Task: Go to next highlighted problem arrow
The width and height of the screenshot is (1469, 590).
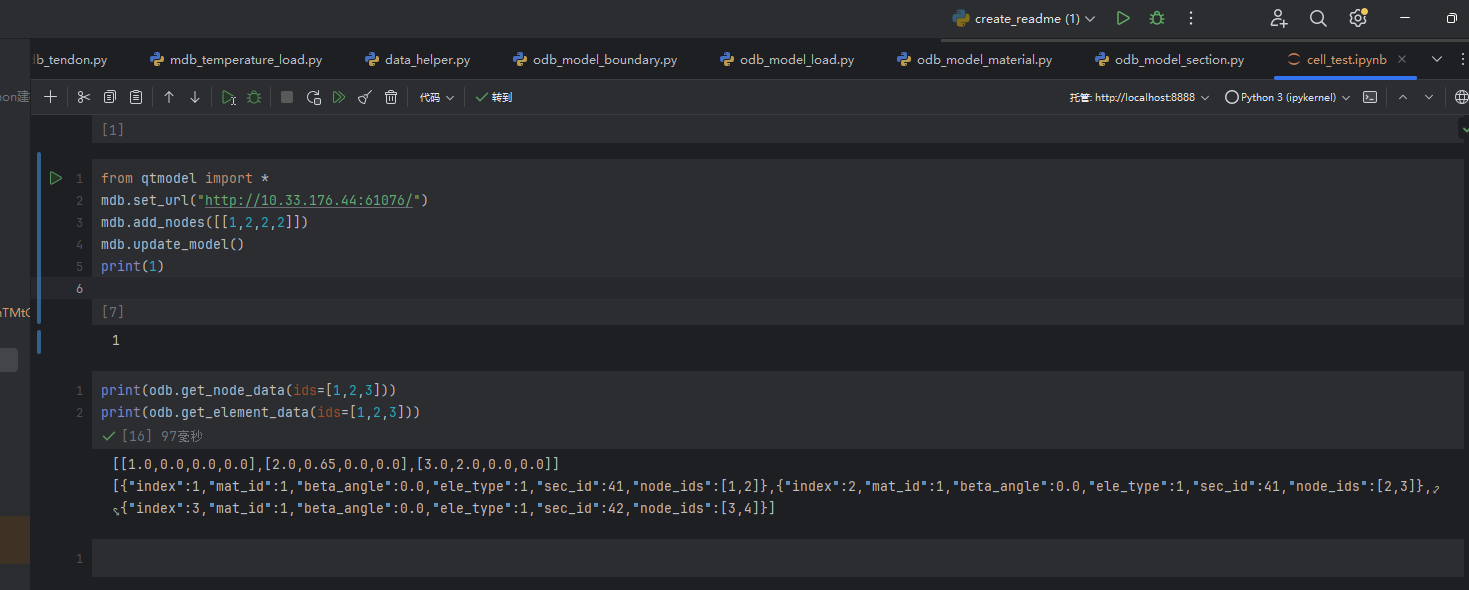Action: 1429,97
